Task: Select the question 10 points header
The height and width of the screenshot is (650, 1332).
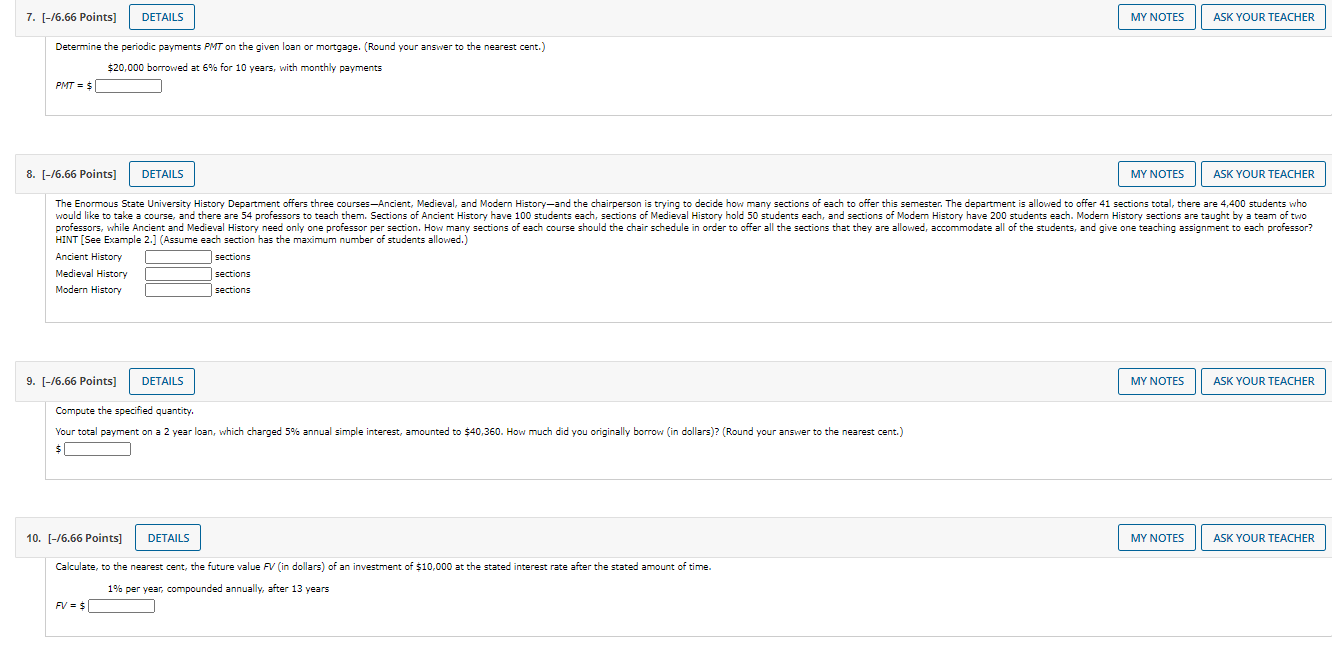Action: 74,538
